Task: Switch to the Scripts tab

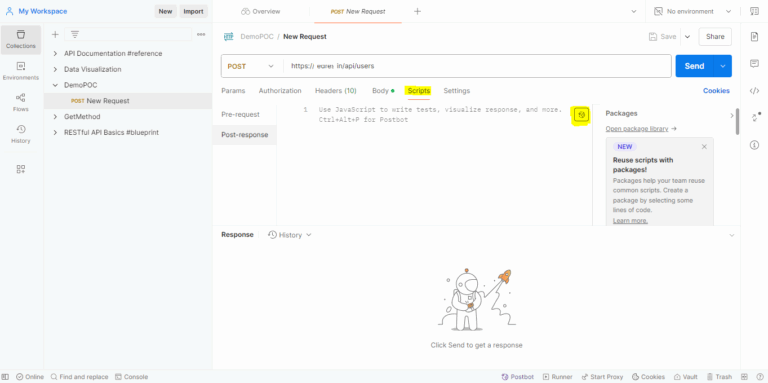Action: tap(419, 91)
